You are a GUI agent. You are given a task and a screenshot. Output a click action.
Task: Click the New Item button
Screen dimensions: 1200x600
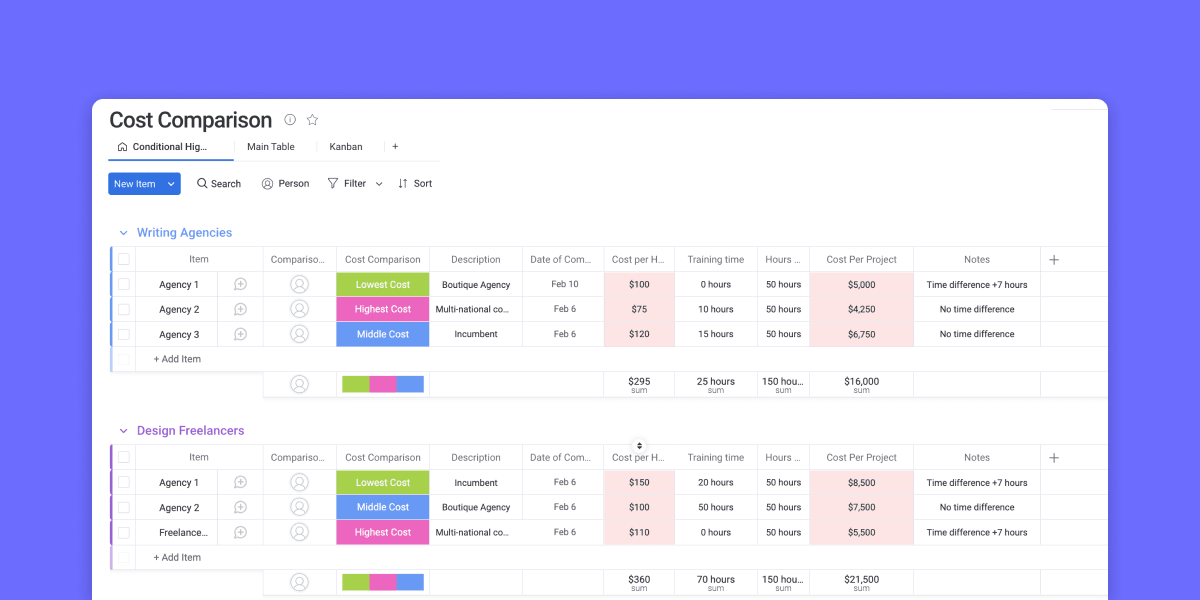[x=135, y=183]
